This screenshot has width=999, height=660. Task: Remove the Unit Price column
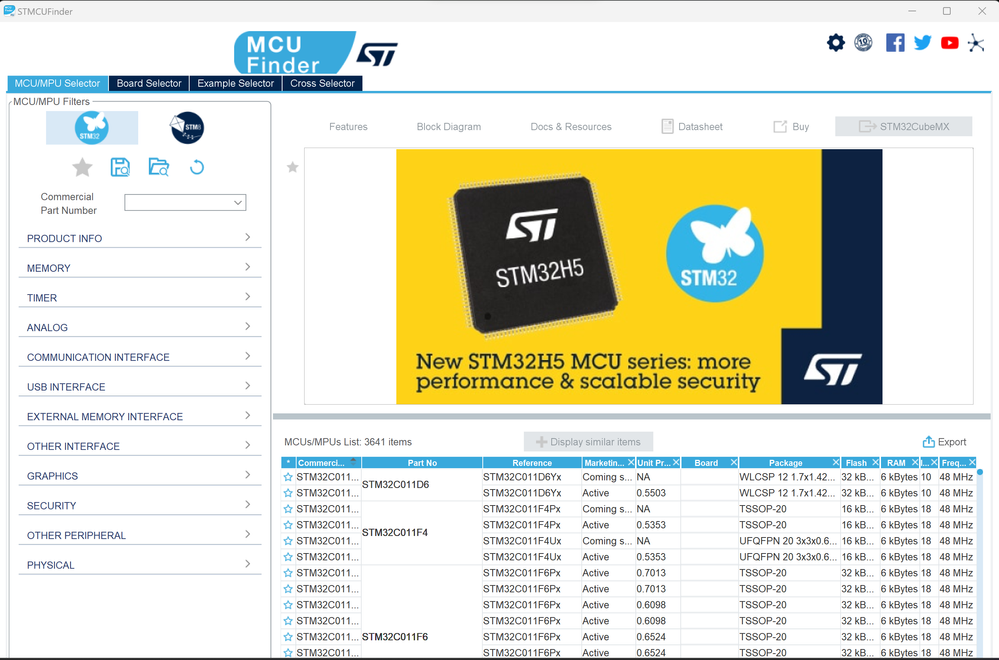click(676, 463)
